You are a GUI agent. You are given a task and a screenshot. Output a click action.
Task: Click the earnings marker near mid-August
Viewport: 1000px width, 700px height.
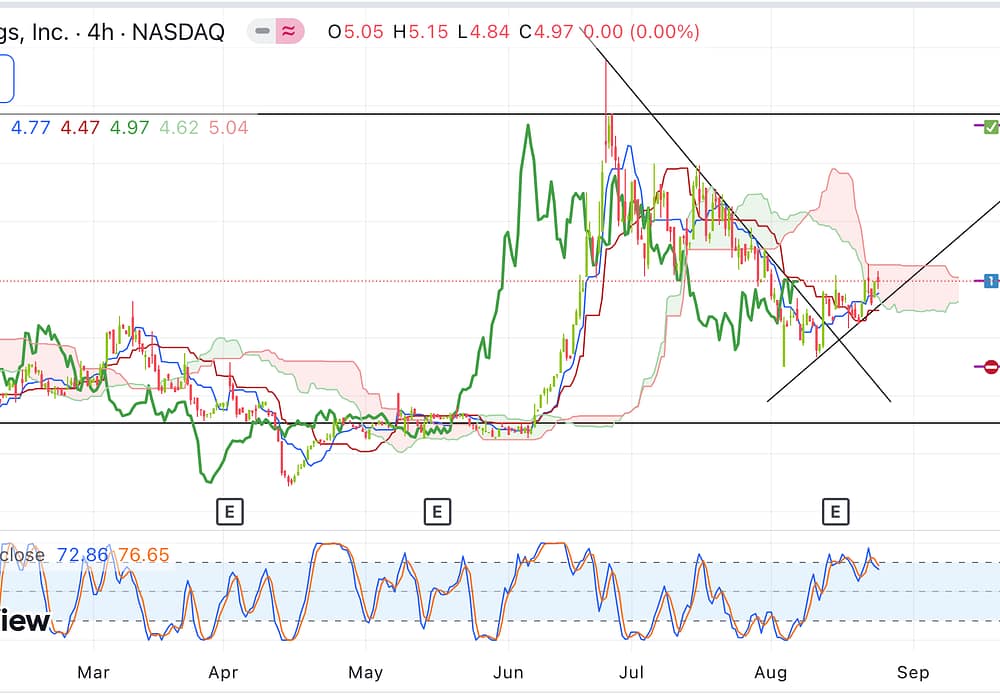pos(835,512)
